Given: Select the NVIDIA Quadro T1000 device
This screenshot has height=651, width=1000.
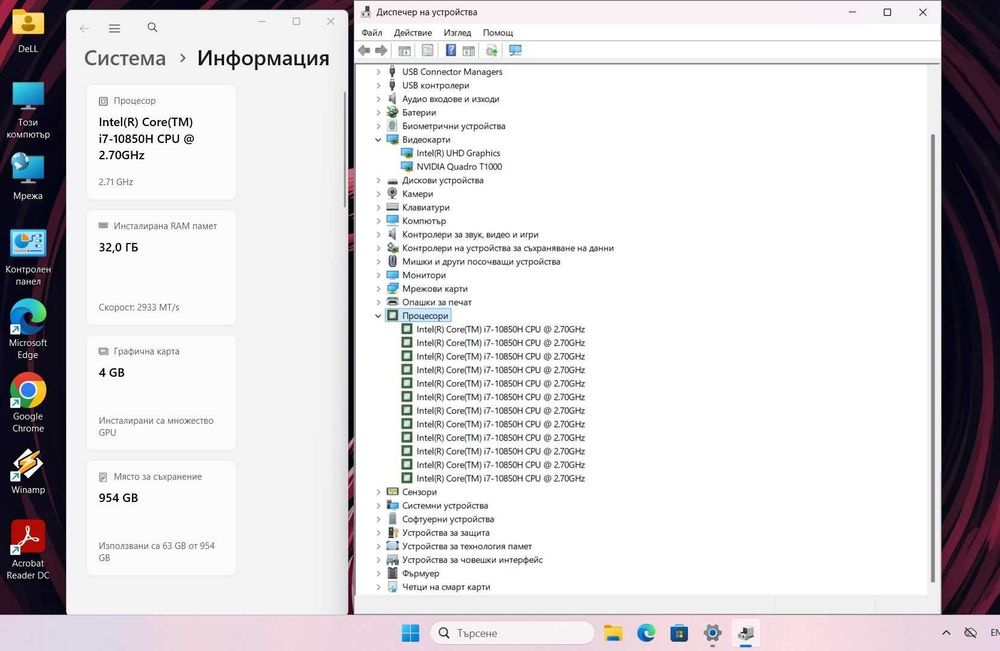Looking at the screenshot, I should [459, 167].
